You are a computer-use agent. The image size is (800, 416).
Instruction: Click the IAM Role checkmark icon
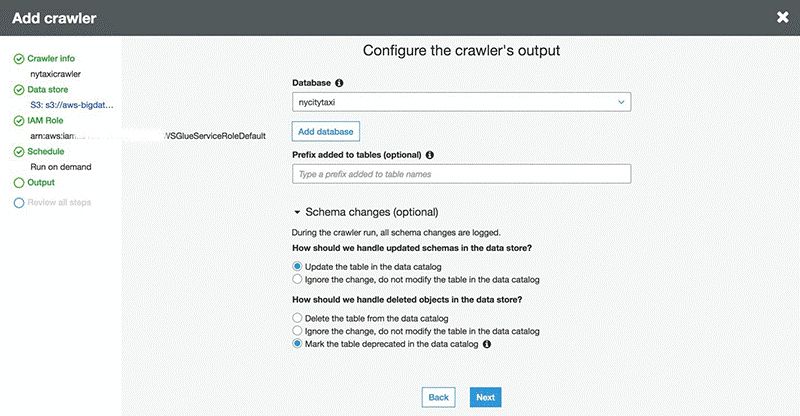pos(19,121)
